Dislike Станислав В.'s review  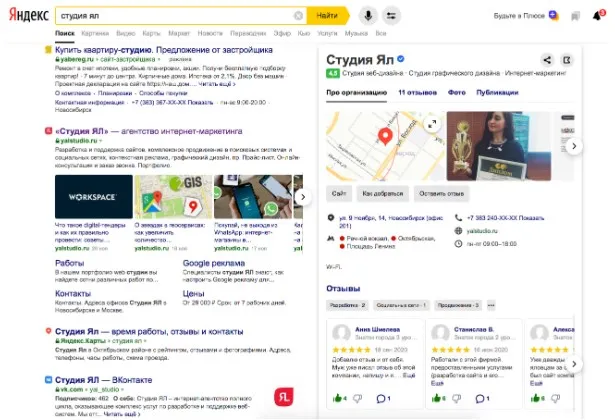click(457, 398)
